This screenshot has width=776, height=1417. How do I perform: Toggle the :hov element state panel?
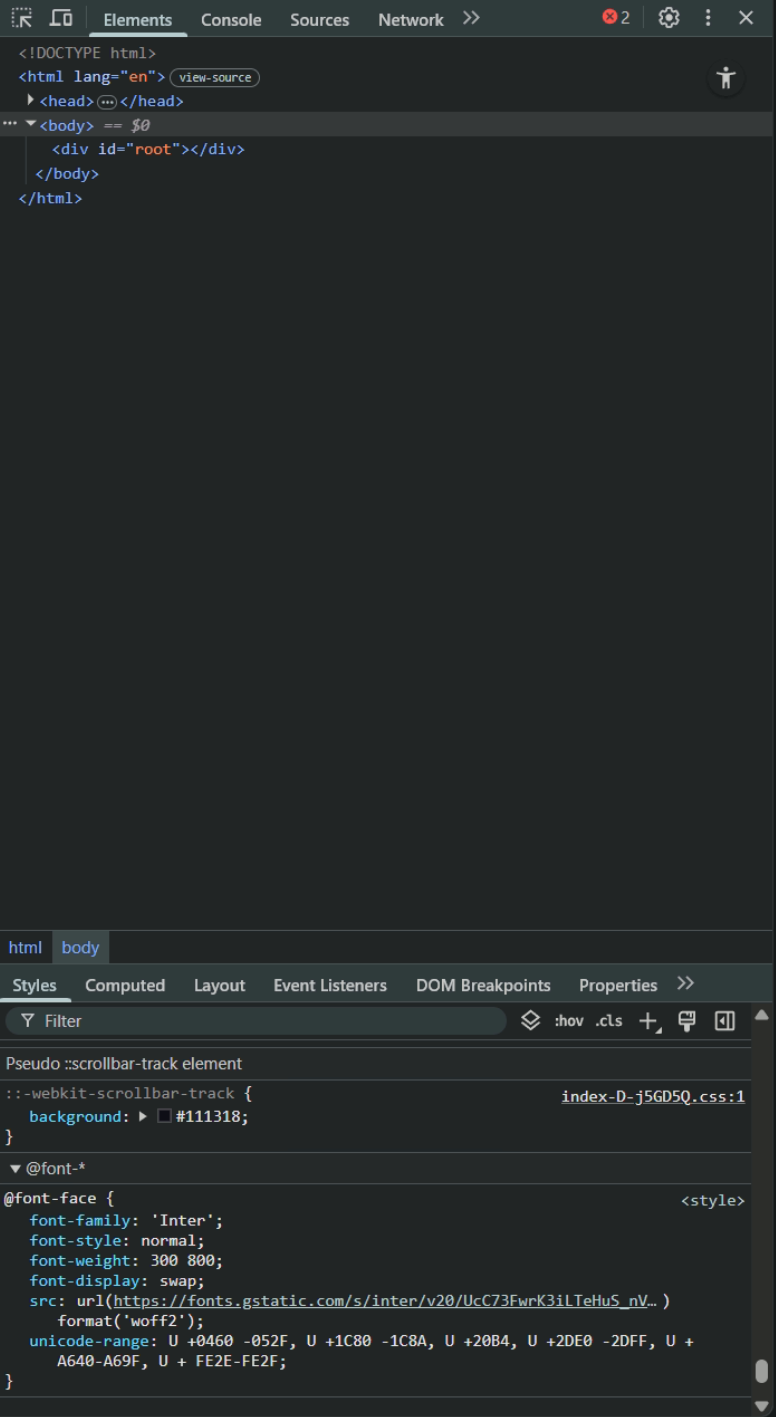coord(569,1021)
